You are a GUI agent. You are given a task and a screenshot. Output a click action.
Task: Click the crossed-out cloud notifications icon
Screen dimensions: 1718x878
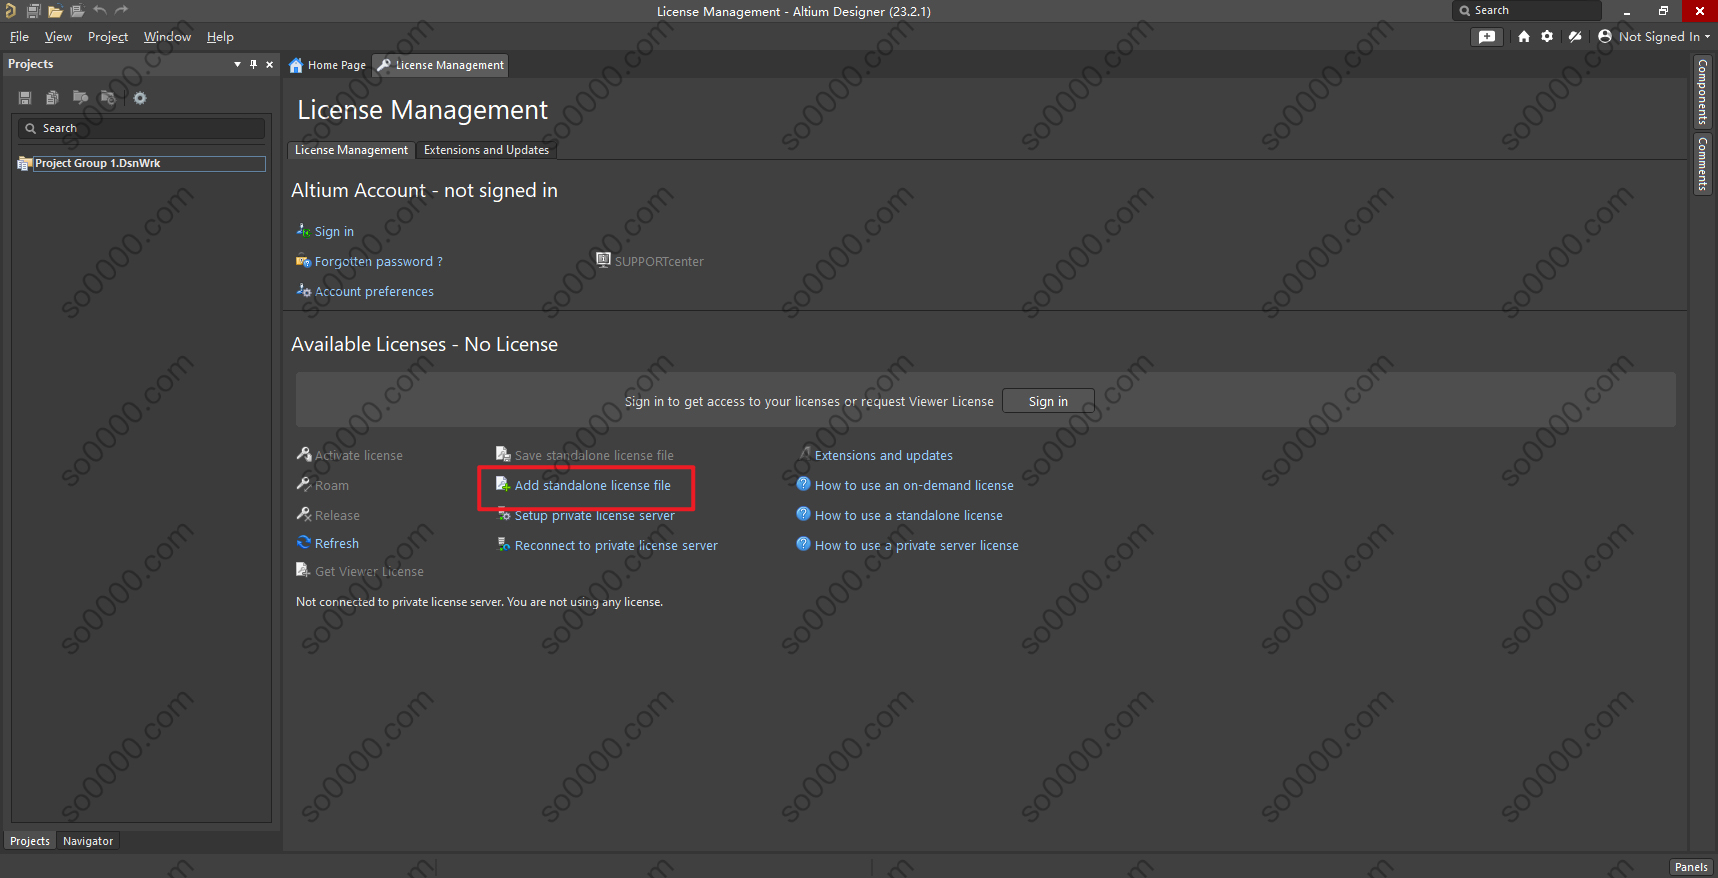[1575, 36]
